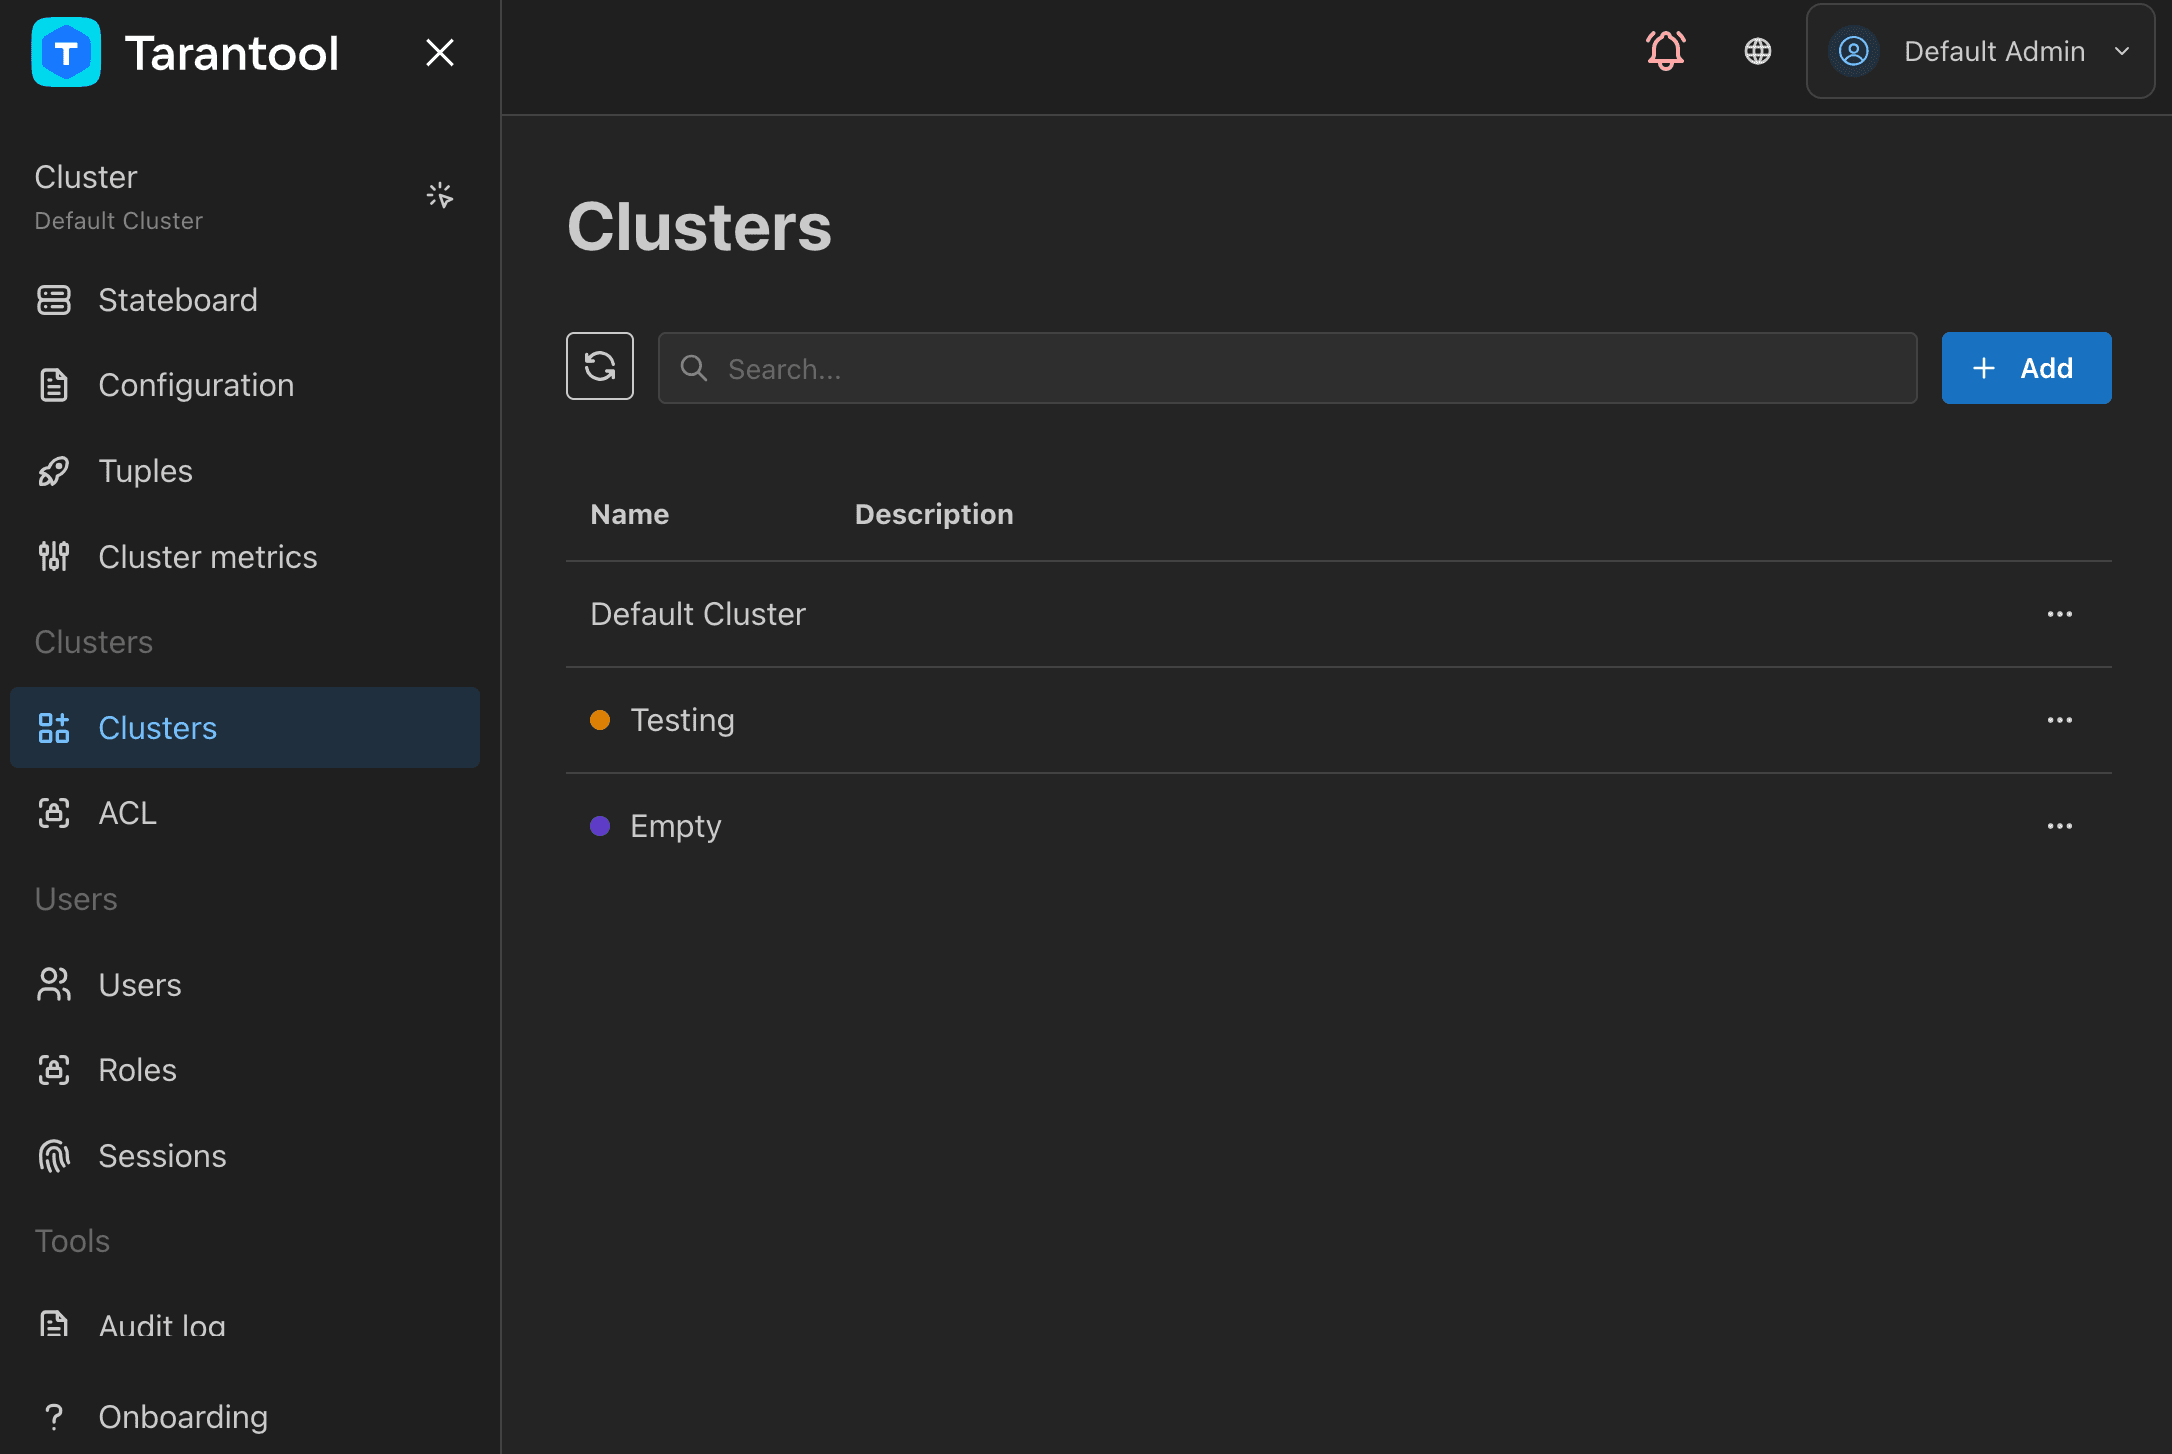Open Cluster metrics
2172x1454 pixels.
pos(245,557)
